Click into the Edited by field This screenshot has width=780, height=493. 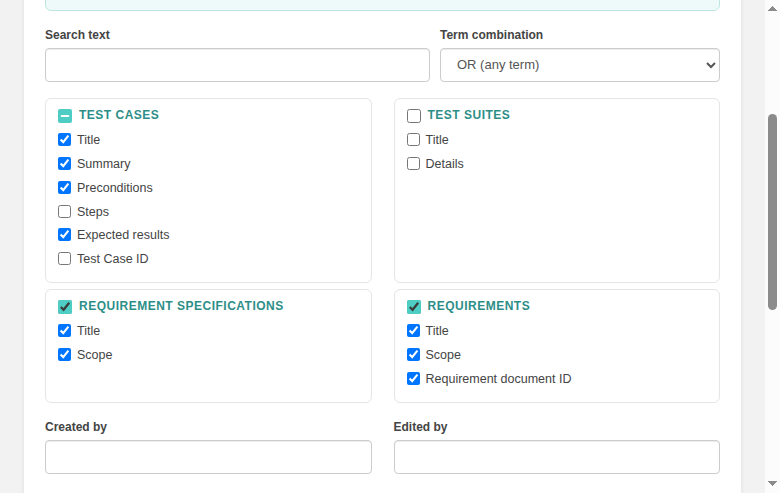[557, 457]
